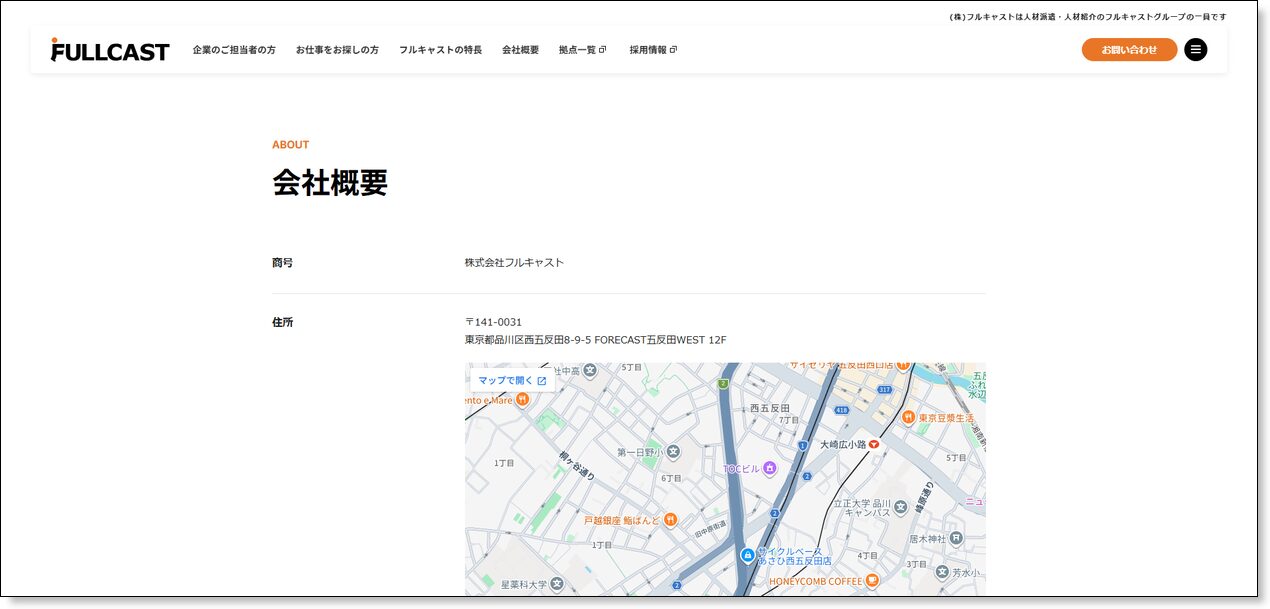Click the FULLCAST logo
The image size is (1270, 609).
point(110,50)
